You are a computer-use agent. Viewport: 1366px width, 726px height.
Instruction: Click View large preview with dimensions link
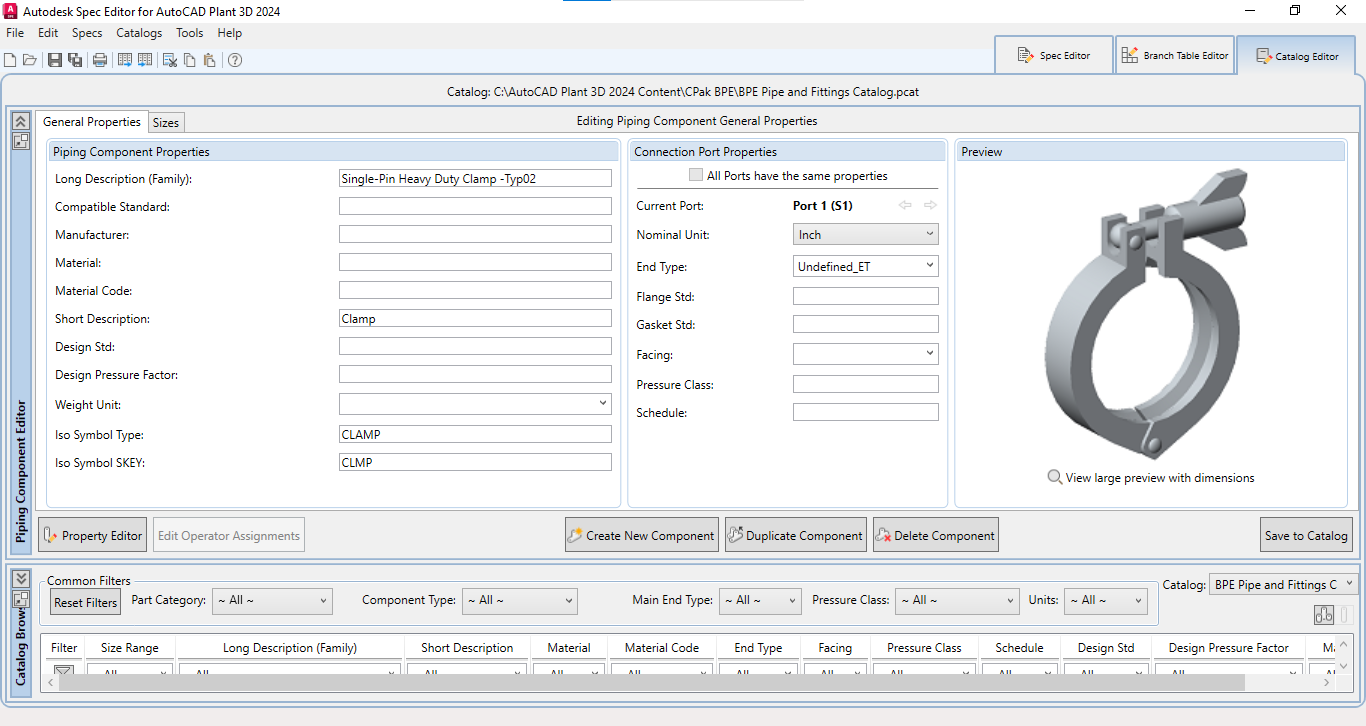(x=1160, y=478)
